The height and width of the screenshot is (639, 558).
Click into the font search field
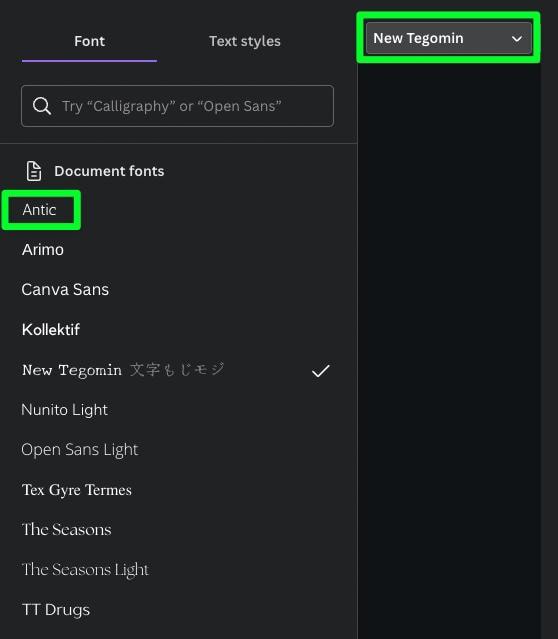pyautogui.click(x=177, y=106)
